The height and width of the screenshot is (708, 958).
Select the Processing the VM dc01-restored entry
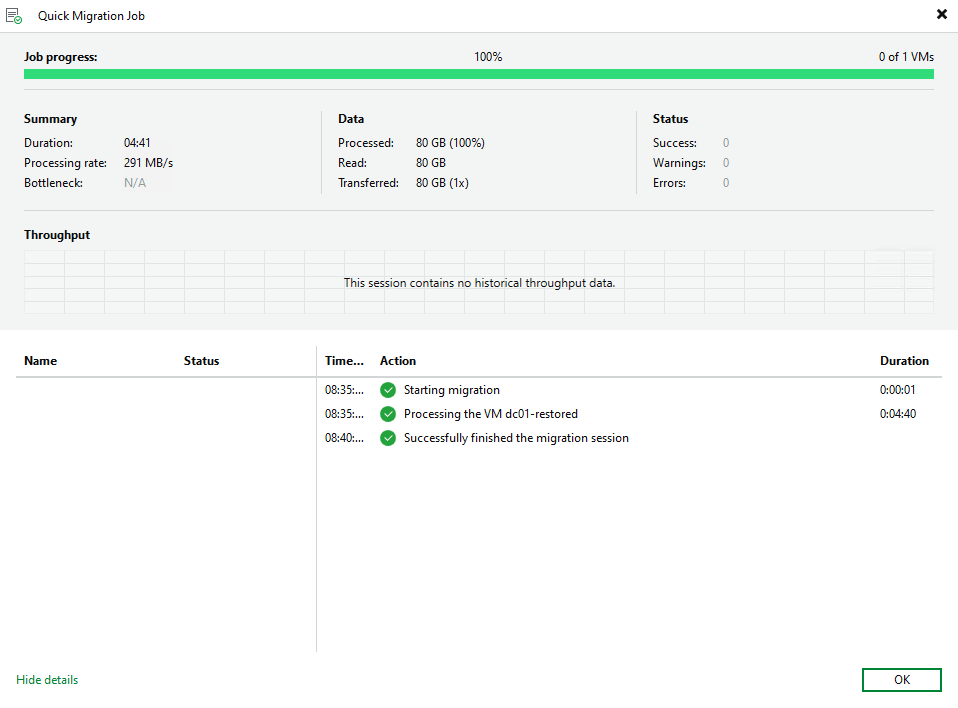(629, 414)
